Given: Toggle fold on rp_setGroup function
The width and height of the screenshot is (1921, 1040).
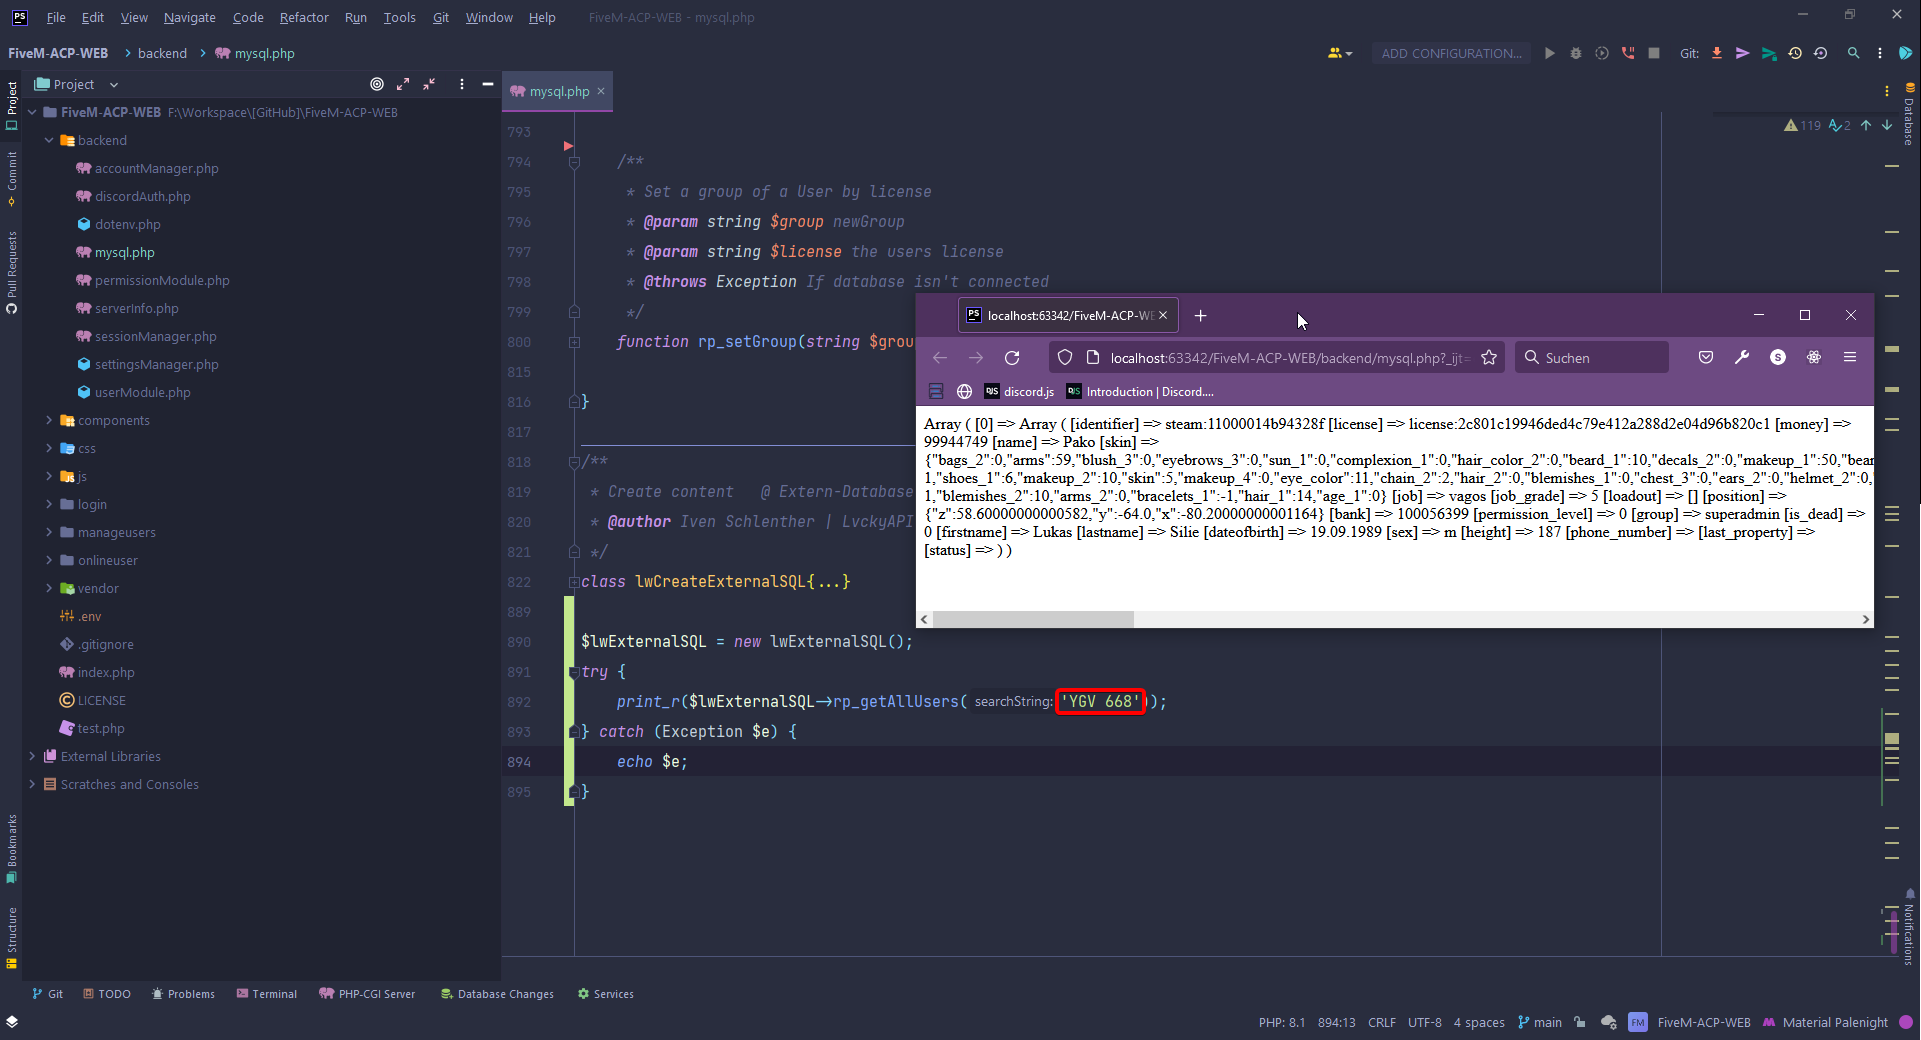Looking at the screenshot, I should (574, 342).
